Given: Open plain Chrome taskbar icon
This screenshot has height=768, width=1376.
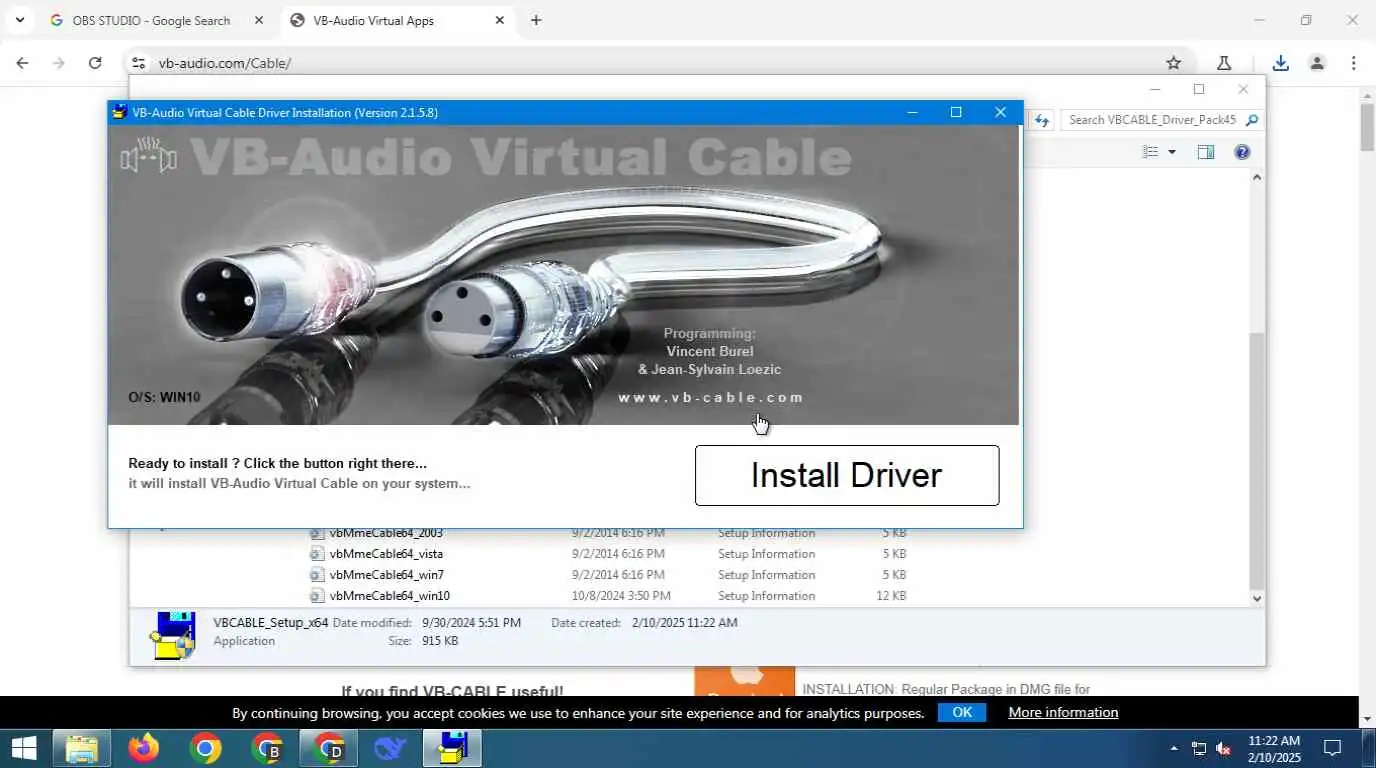Looking at the screenshot, I should click(205, 748).
